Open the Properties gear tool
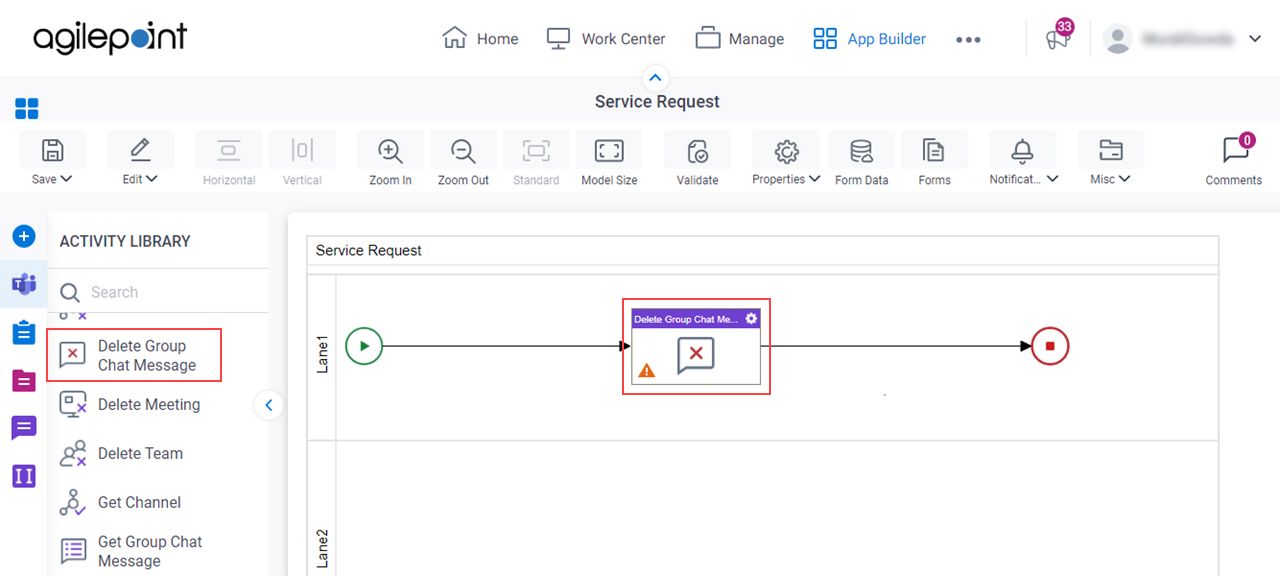 786,151
